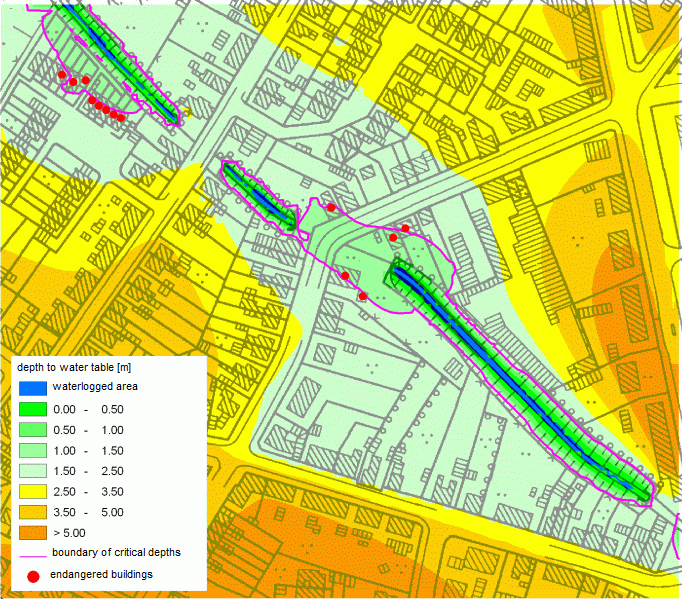Screen dimensions: 682x599
Task: Click the 1.00 - 1.50 legend swatch
Action: point(33,450)
